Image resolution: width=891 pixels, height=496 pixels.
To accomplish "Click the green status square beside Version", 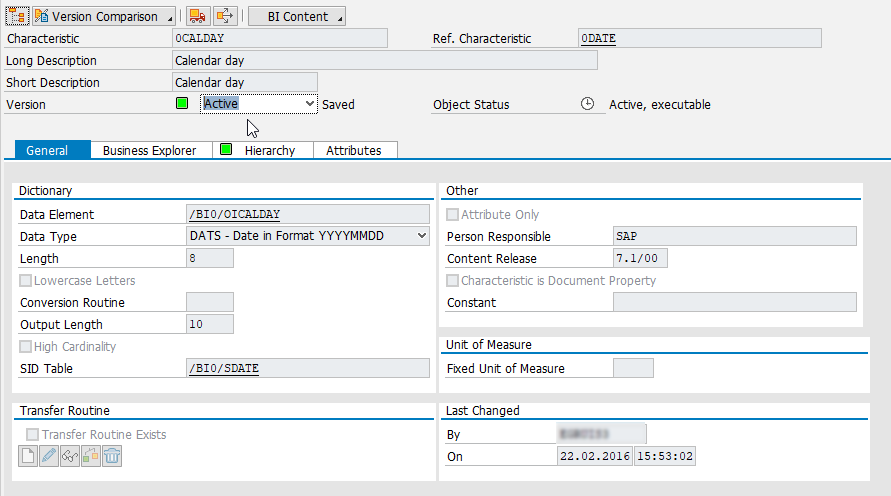I will 182,104.
